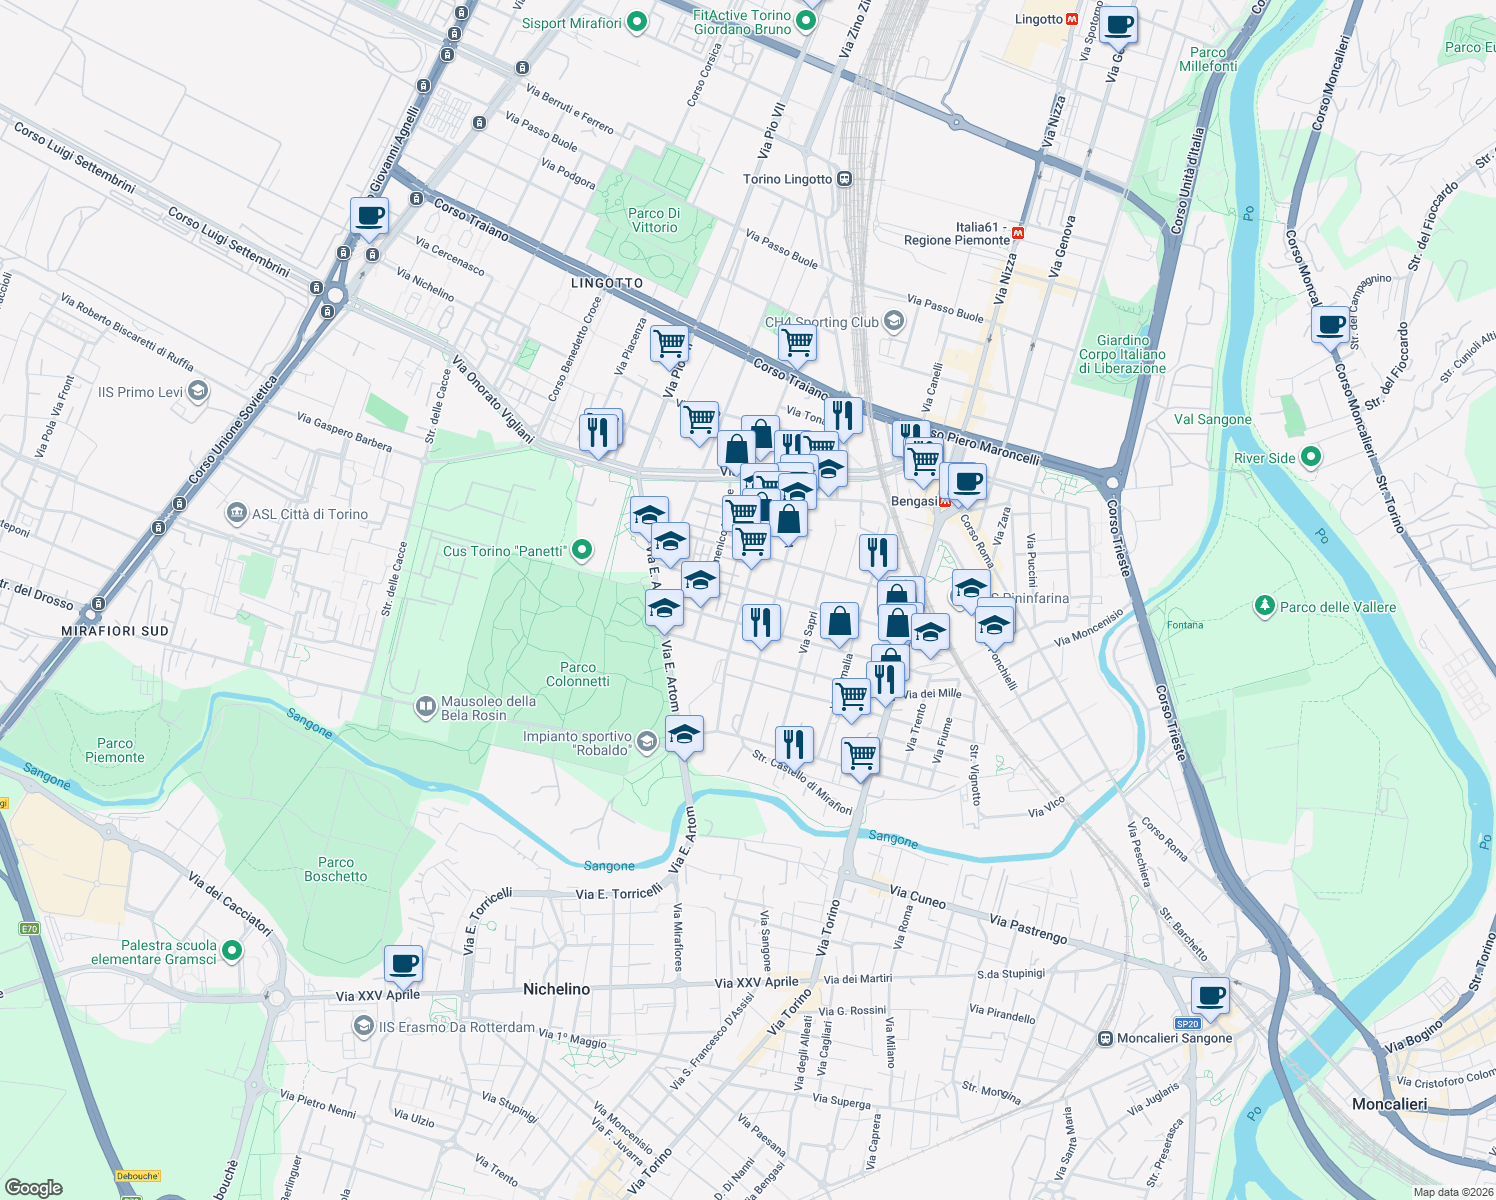The width and height of the screenshot is (1496, 1200).
Task: Click the green marker at CH4 Sporting Club
Action: (x=893, y=322)
